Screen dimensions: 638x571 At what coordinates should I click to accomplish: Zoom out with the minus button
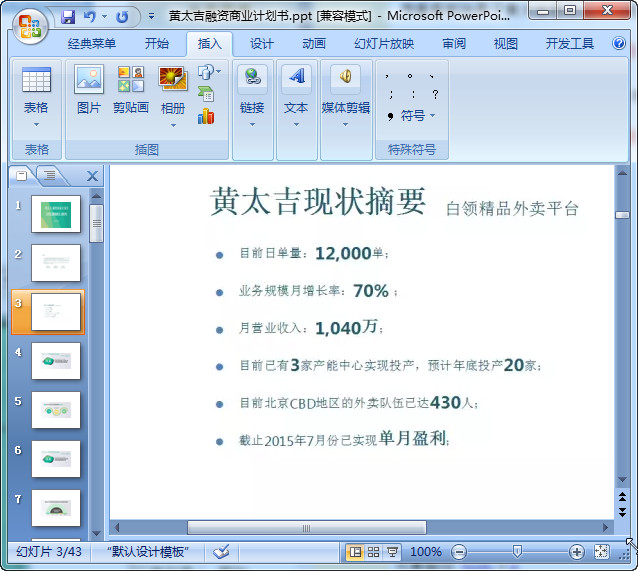point(459,552)
